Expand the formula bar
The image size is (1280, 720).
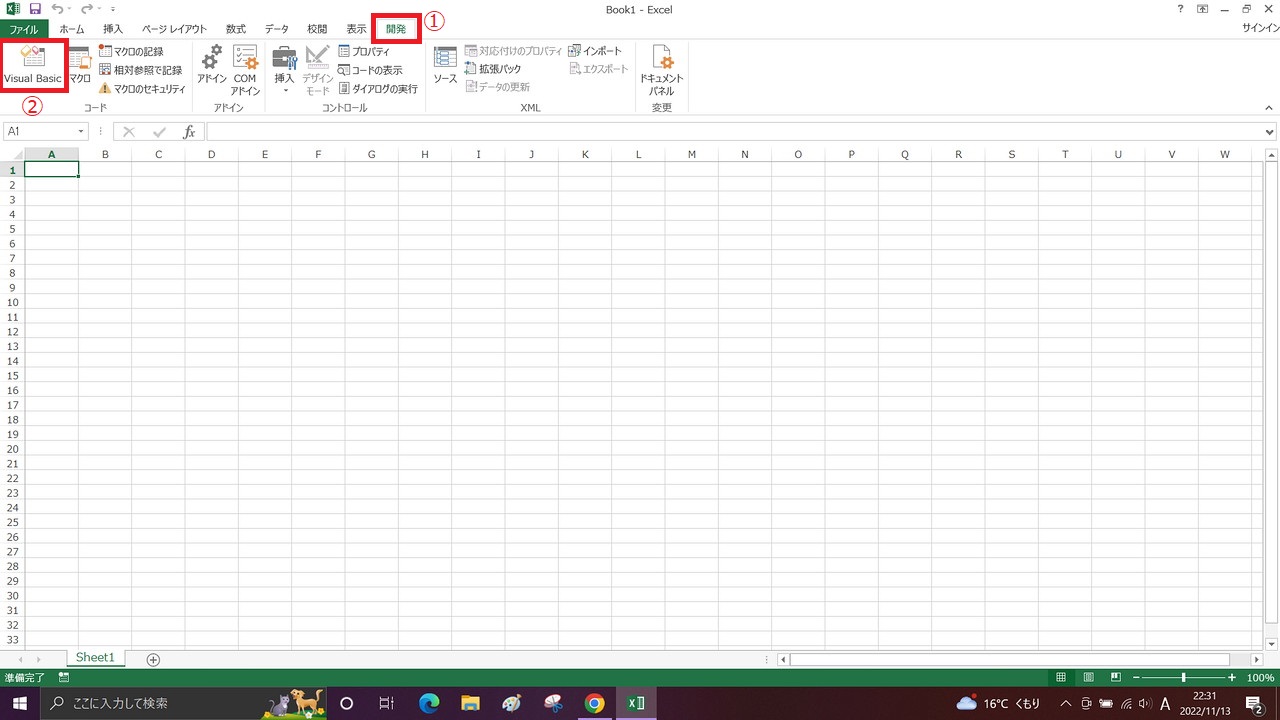pyautogui.click(x=1271, y=132)
